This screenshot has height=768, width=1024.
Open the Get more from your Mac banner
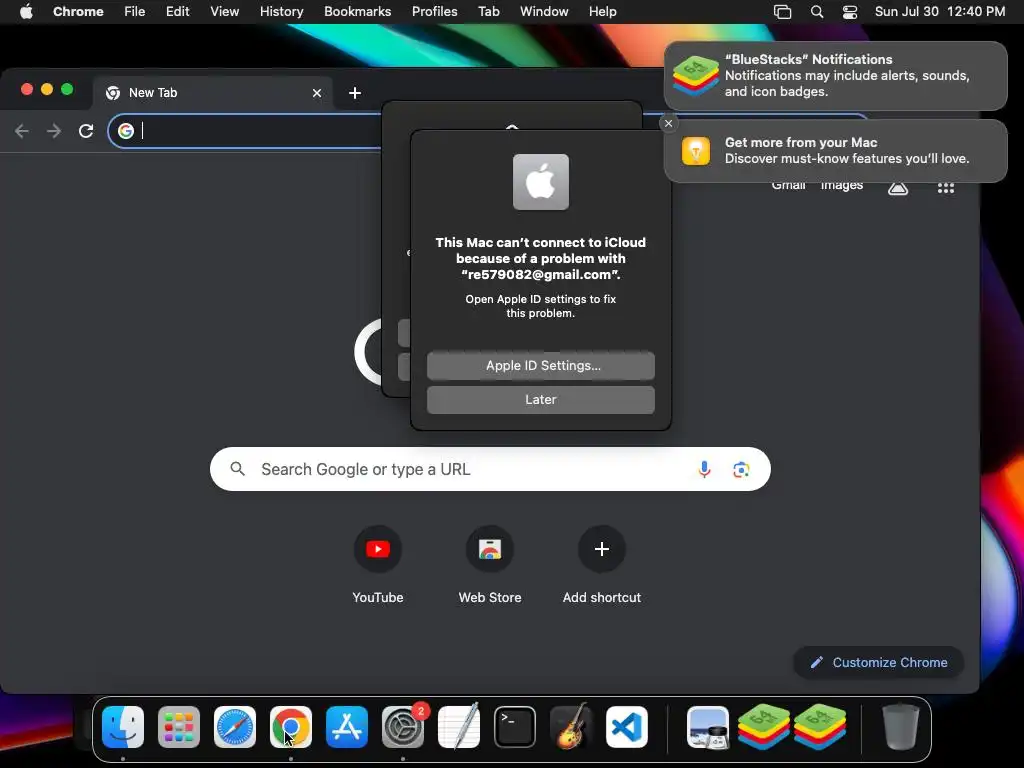coord(835,151)
